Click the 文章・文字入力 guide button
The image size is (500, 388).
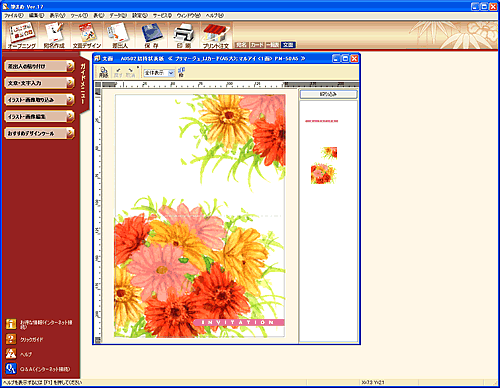(x=39, y=83)
